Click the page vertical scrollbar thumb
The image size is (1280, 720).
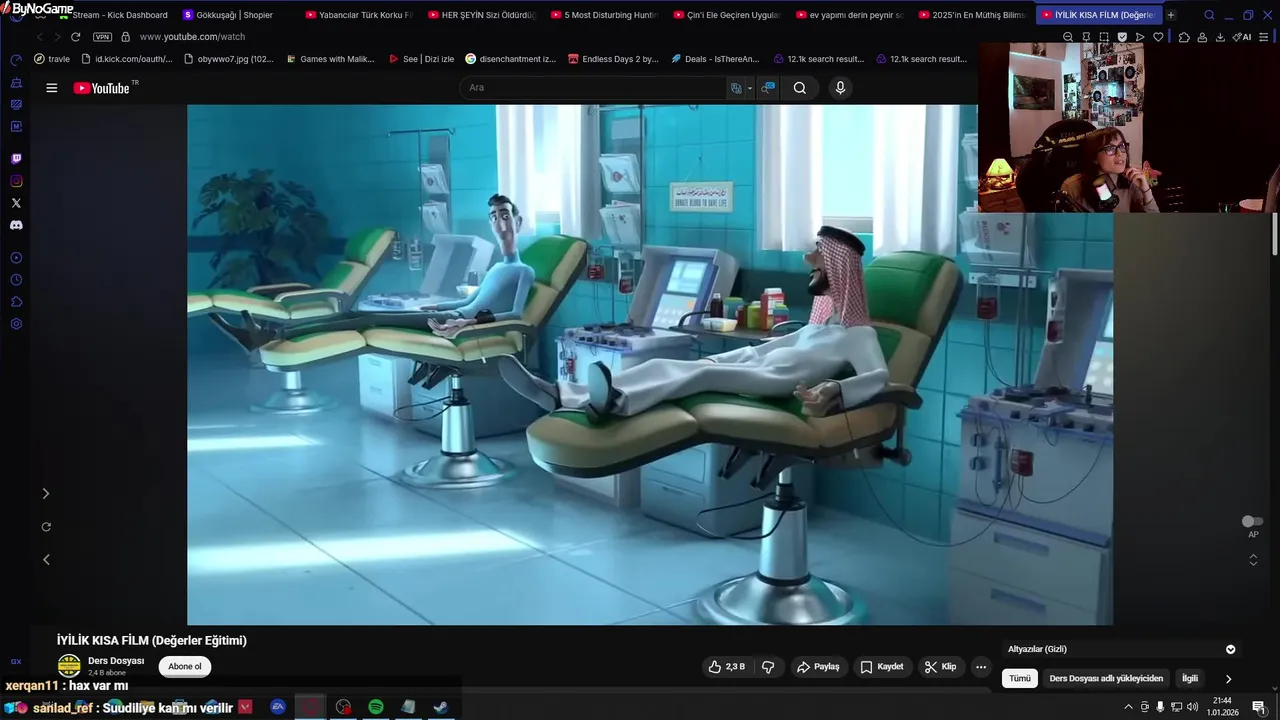(x=1275, y=235)
